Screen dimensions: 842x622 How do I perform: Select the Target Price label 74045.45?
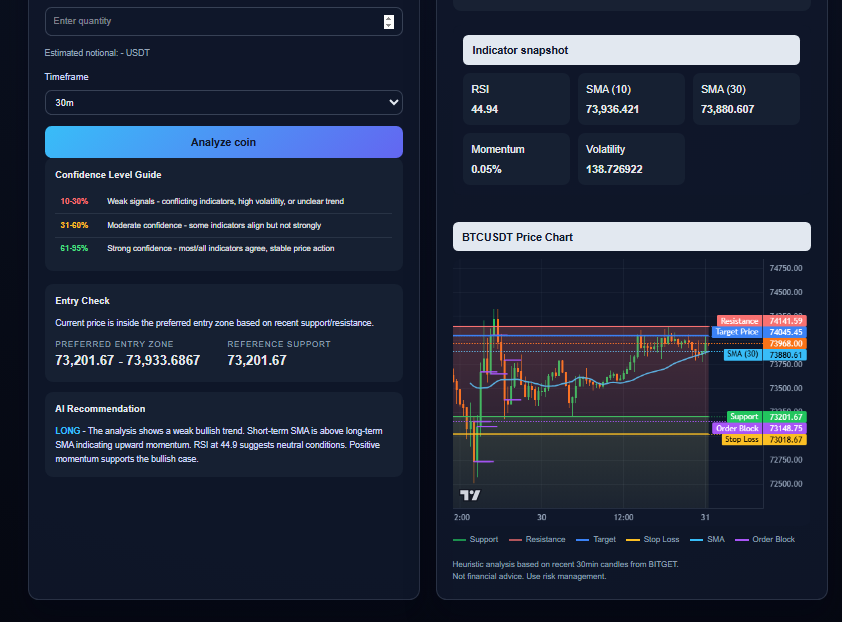759,332
